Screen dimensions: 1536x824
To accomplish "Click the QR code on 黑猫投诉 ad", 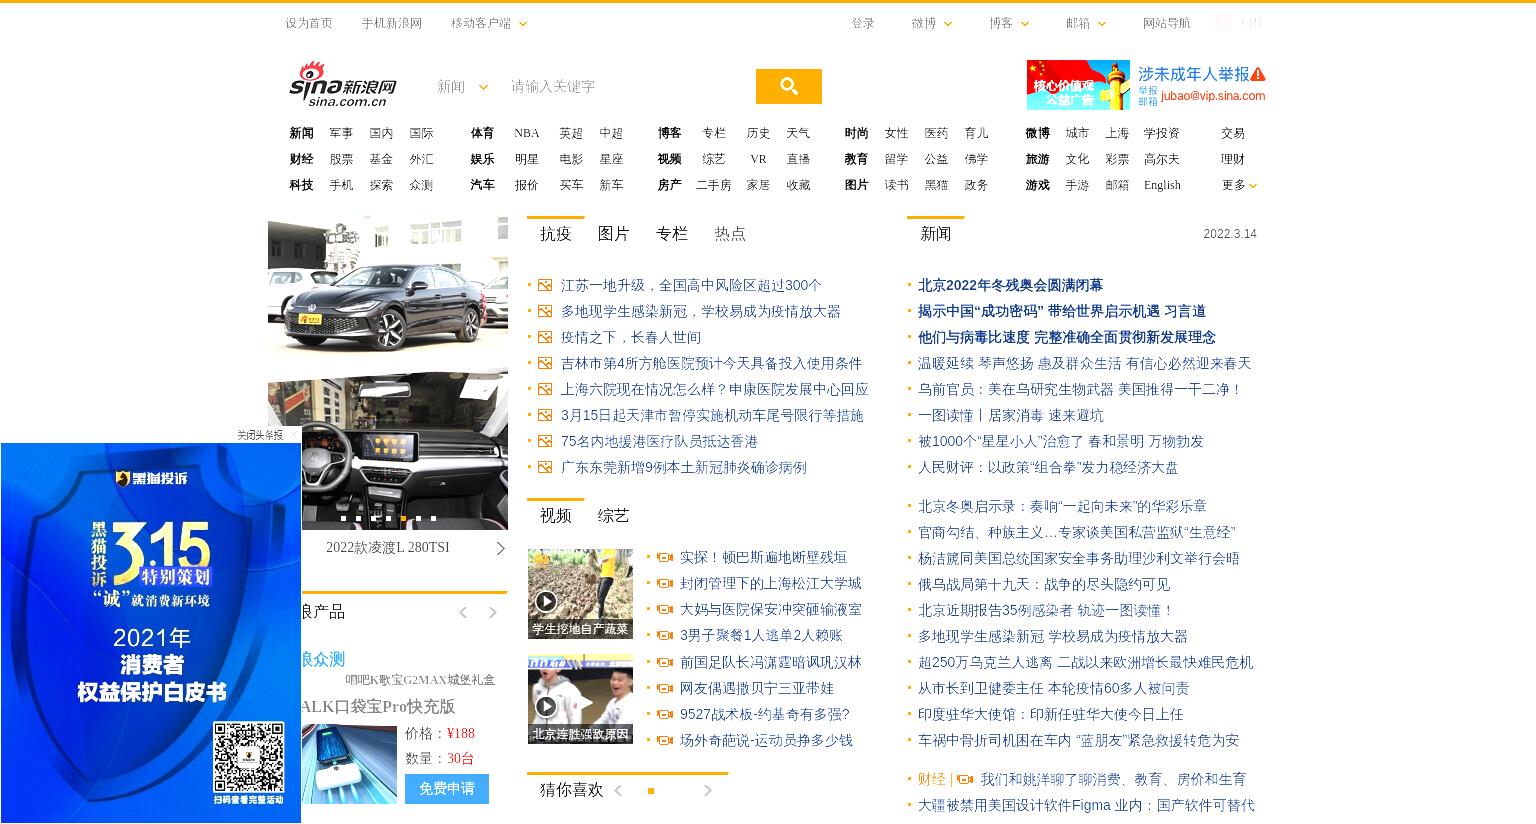I will [x=248, y=756].
